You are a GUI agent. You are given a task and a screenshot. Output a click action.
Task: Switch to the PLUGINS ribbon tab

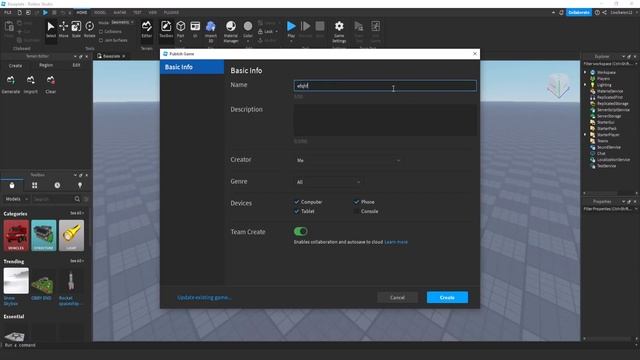(x=171, y=13)
